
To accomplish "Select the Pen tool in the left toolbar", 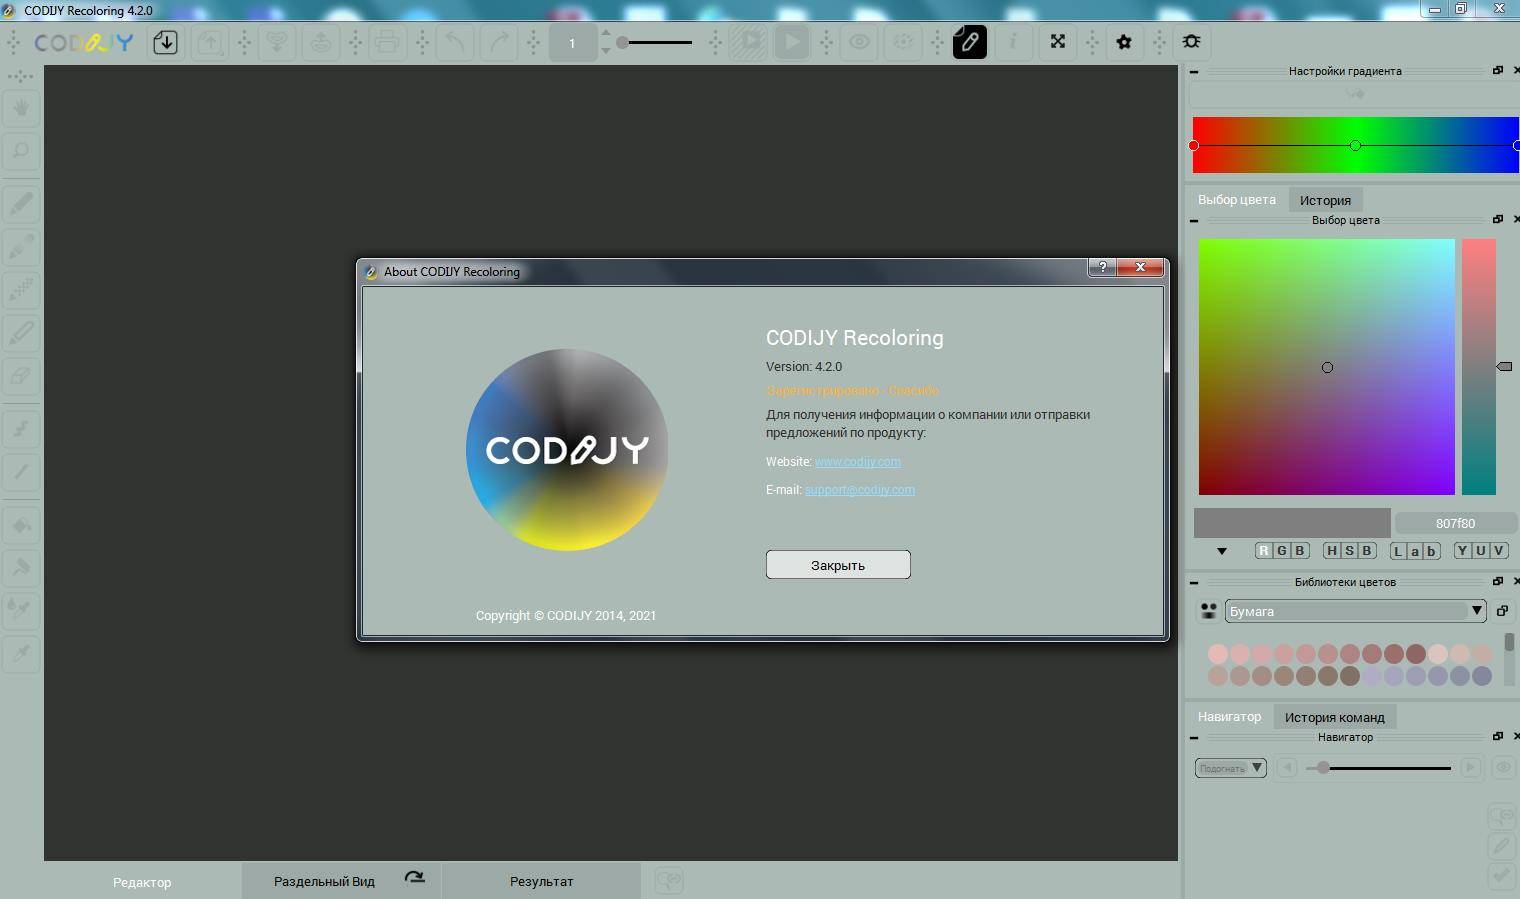I will coord(21,204).
